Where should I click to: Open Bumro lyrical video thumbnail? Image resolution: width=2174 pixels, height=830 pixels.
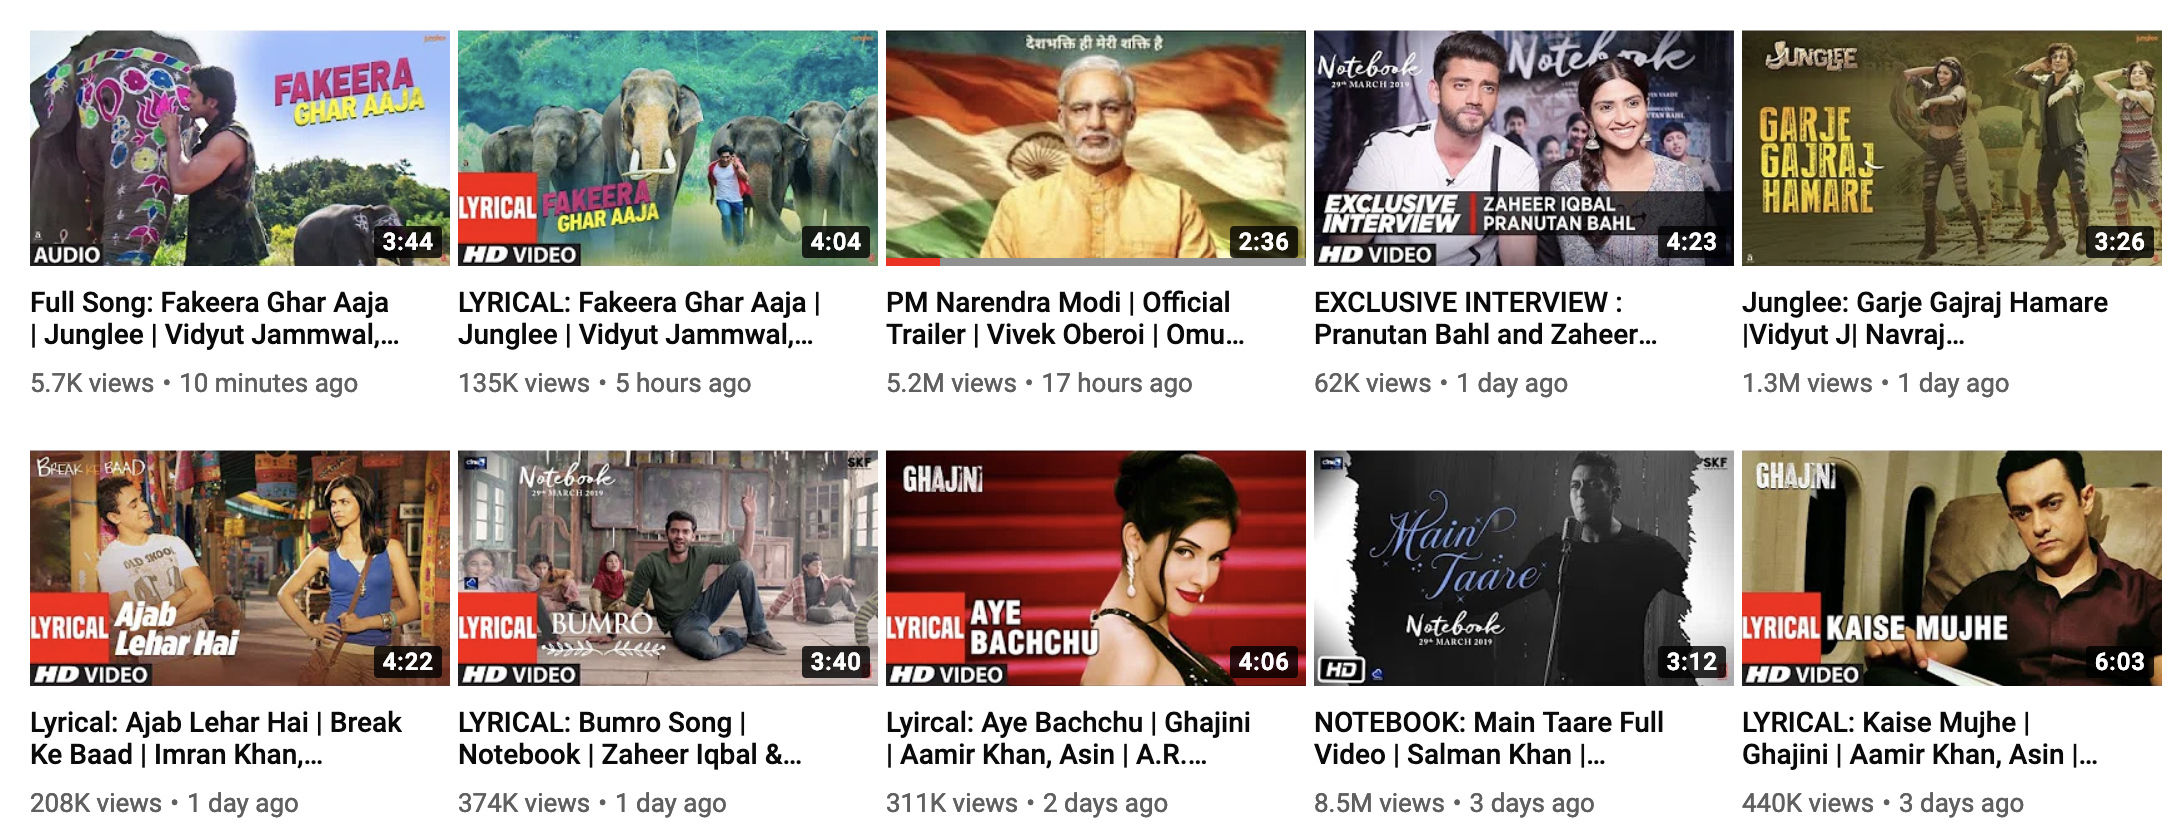[x=668, y=568]
